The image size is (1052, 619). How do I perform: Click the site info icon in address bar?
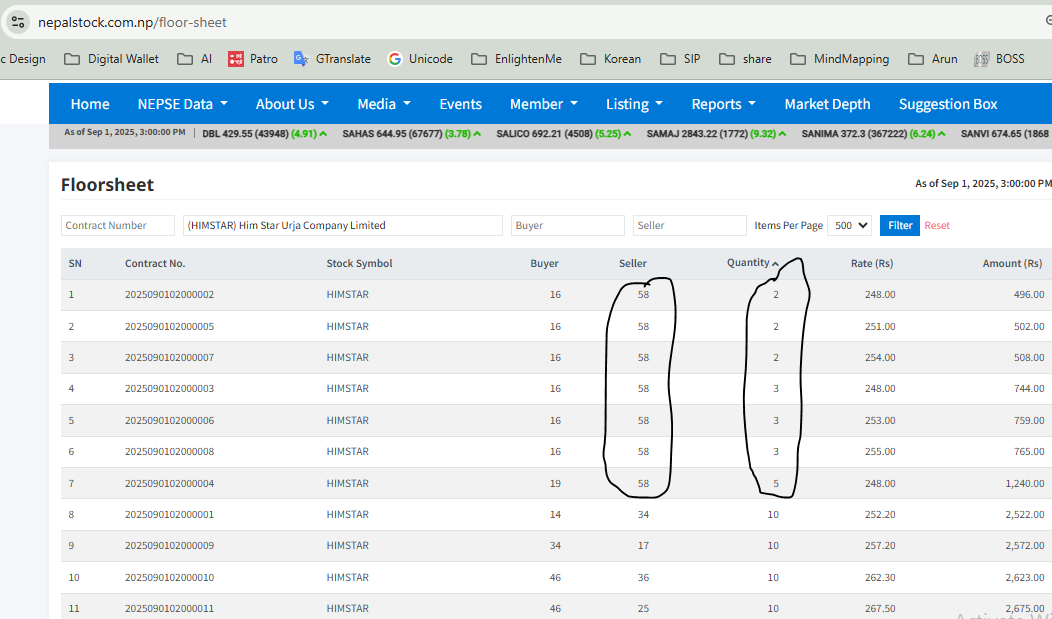[18, 22]
